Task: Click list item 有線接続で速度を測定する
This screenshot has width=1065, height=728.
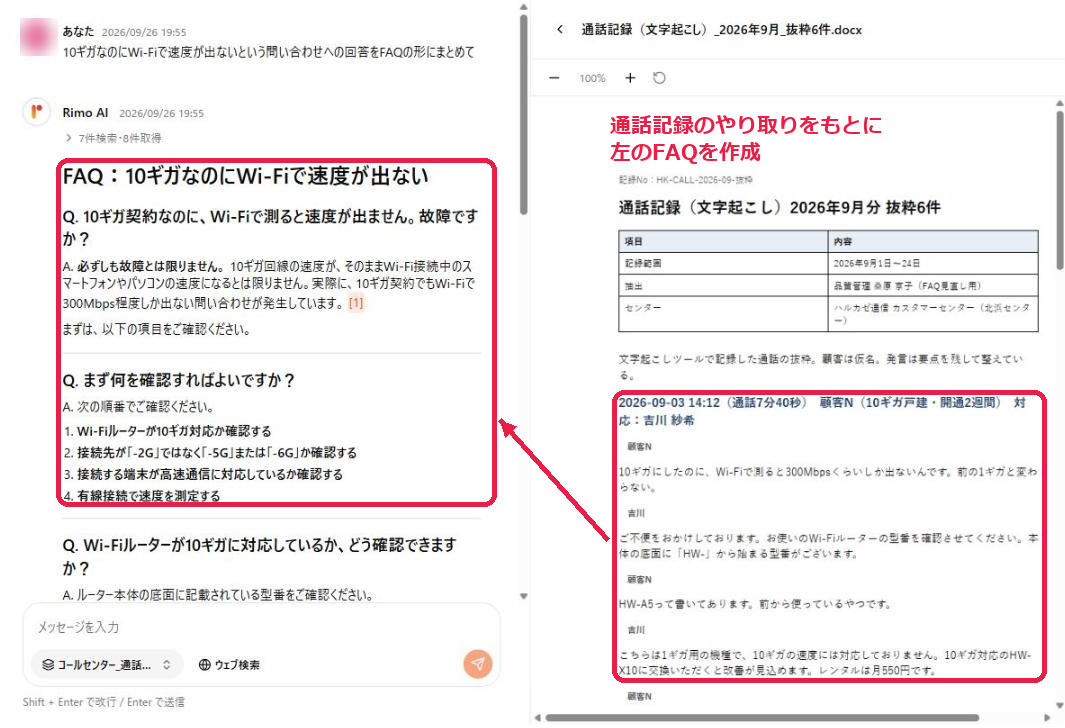Action: tap(148, 496)
